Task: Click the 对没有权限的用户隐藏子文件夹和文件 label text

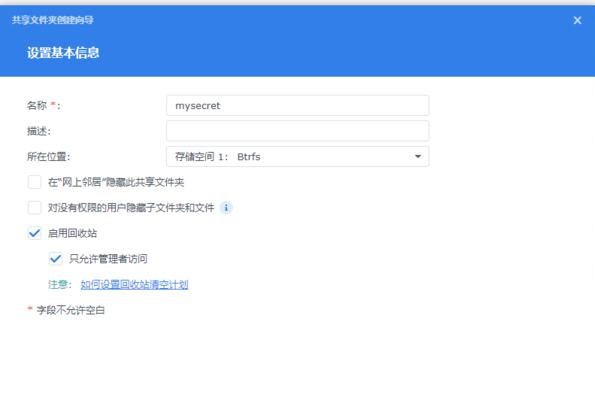Action: point(131,208)
